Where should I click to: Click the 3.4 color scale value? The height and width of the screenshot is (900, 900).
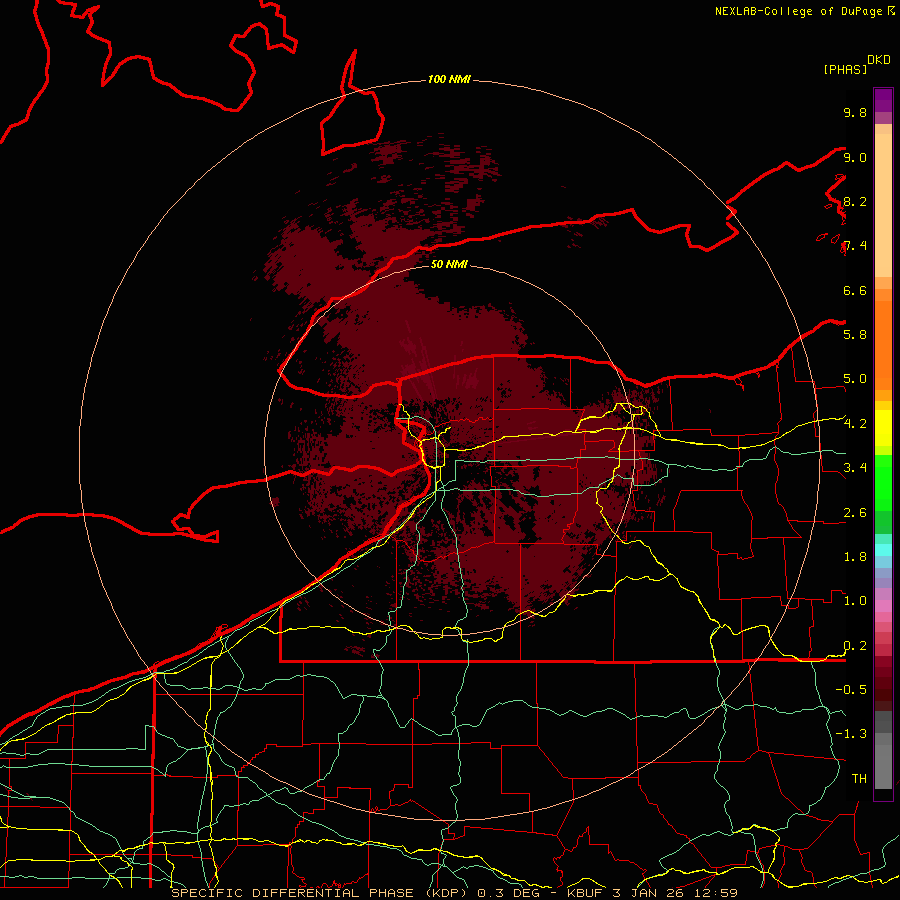[x=855, y=468]
